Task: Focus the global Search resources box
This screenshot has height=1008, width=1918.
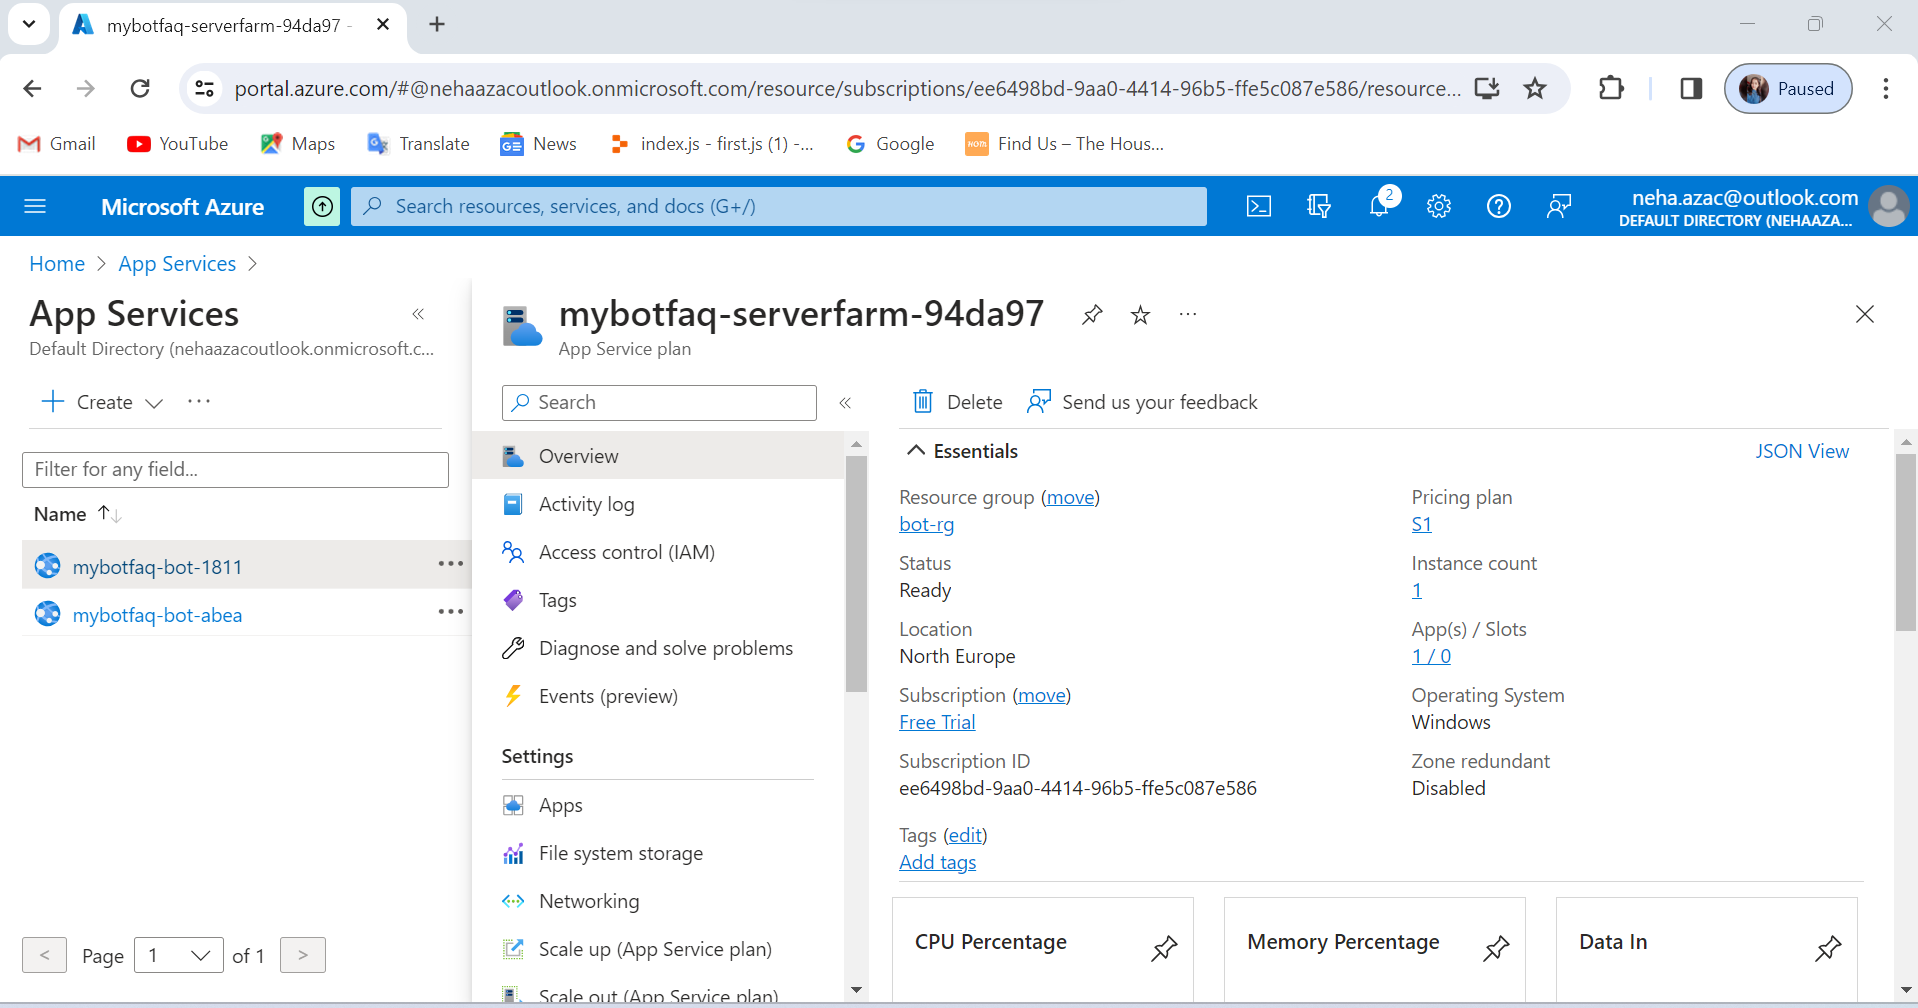Action: 778,206
